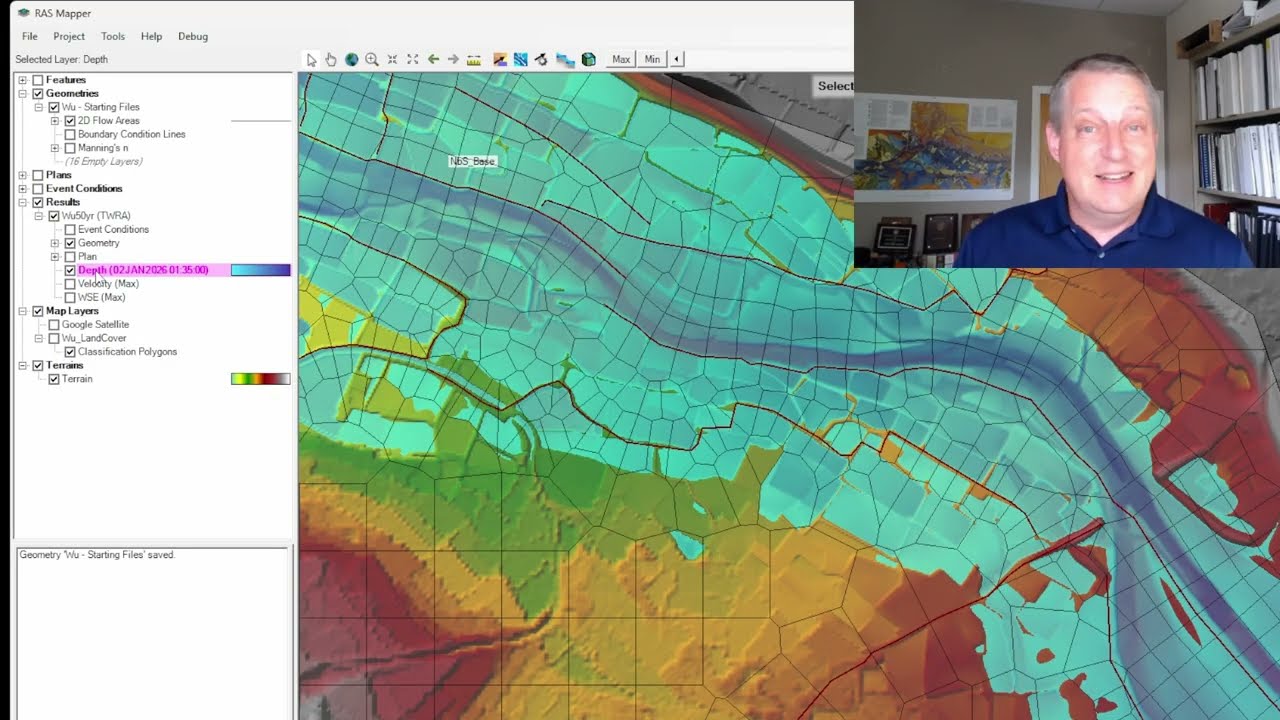Select the (16 Empty Layers) item
The height and width of the screenshot is (720, 1280).
103,161
